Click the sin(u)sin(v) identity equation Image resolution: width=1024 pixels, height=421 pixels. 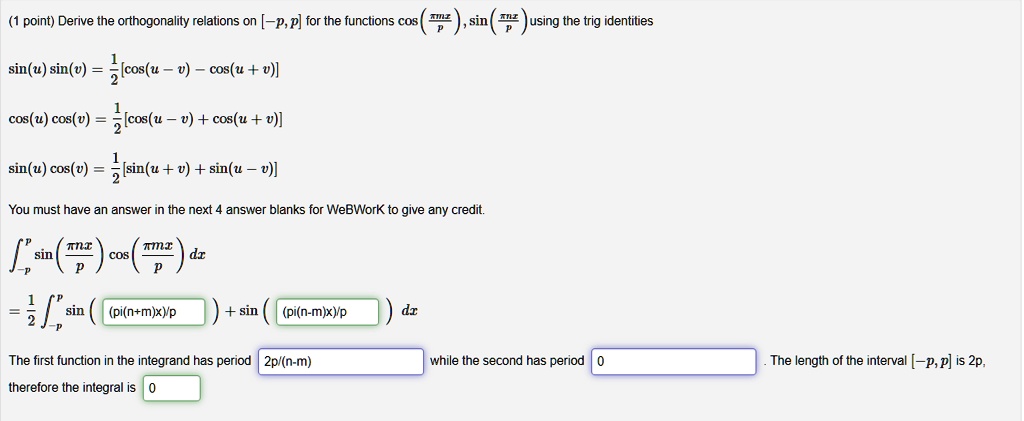[x=144, y=70]
